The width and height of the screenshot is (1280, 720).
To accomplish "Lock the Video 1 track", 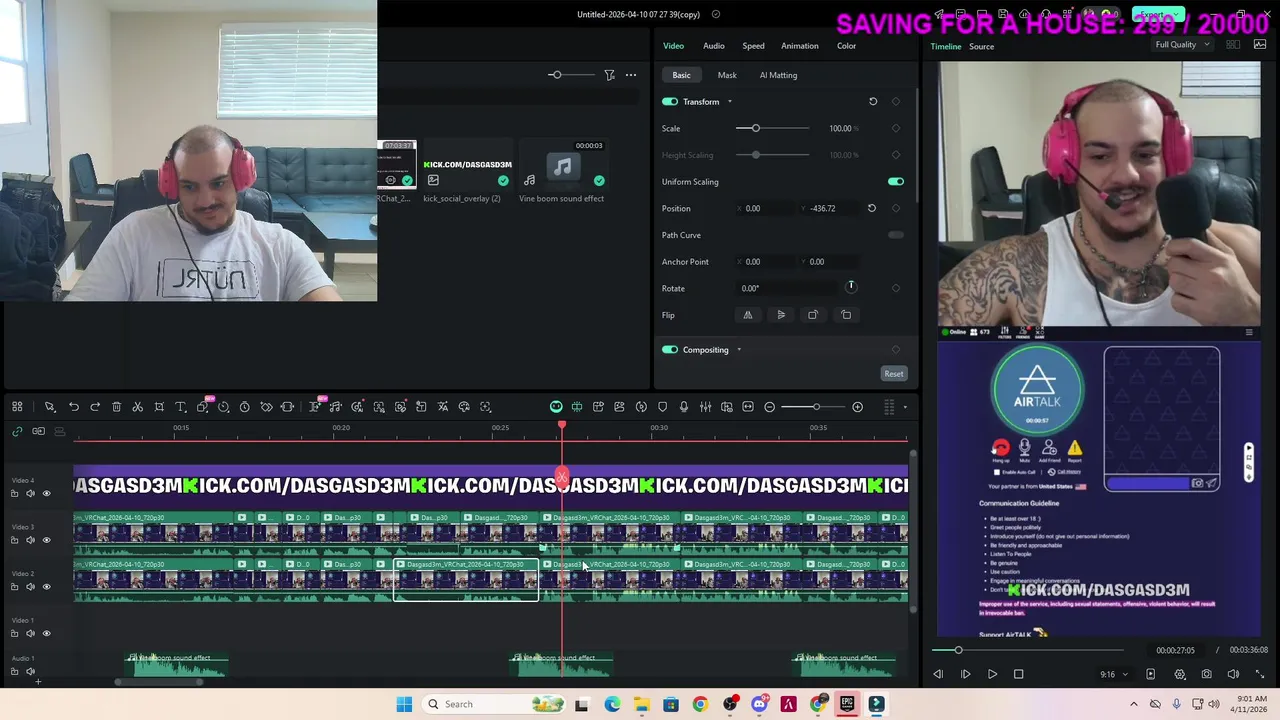I will coord(15,633).
